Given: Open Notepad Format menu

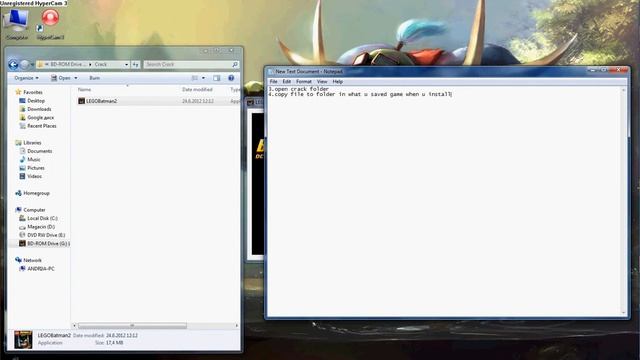Looking at the screenshot, I should click(x=304, y=82).
